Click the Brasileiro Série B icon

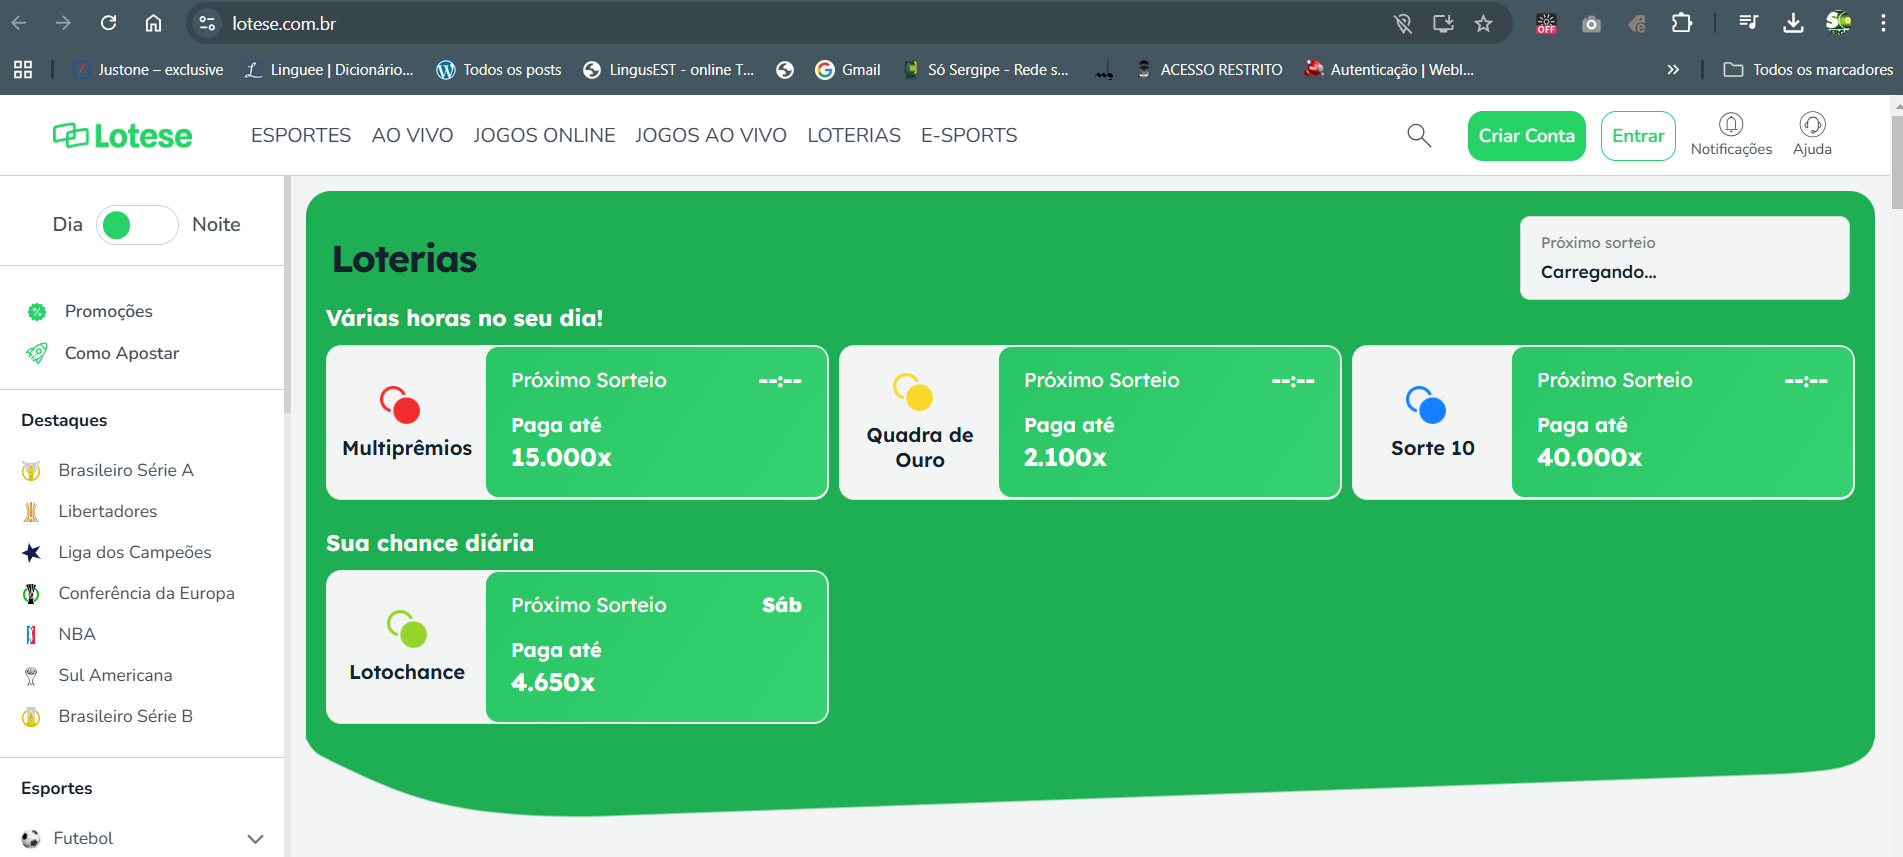[x=31, y=717]
